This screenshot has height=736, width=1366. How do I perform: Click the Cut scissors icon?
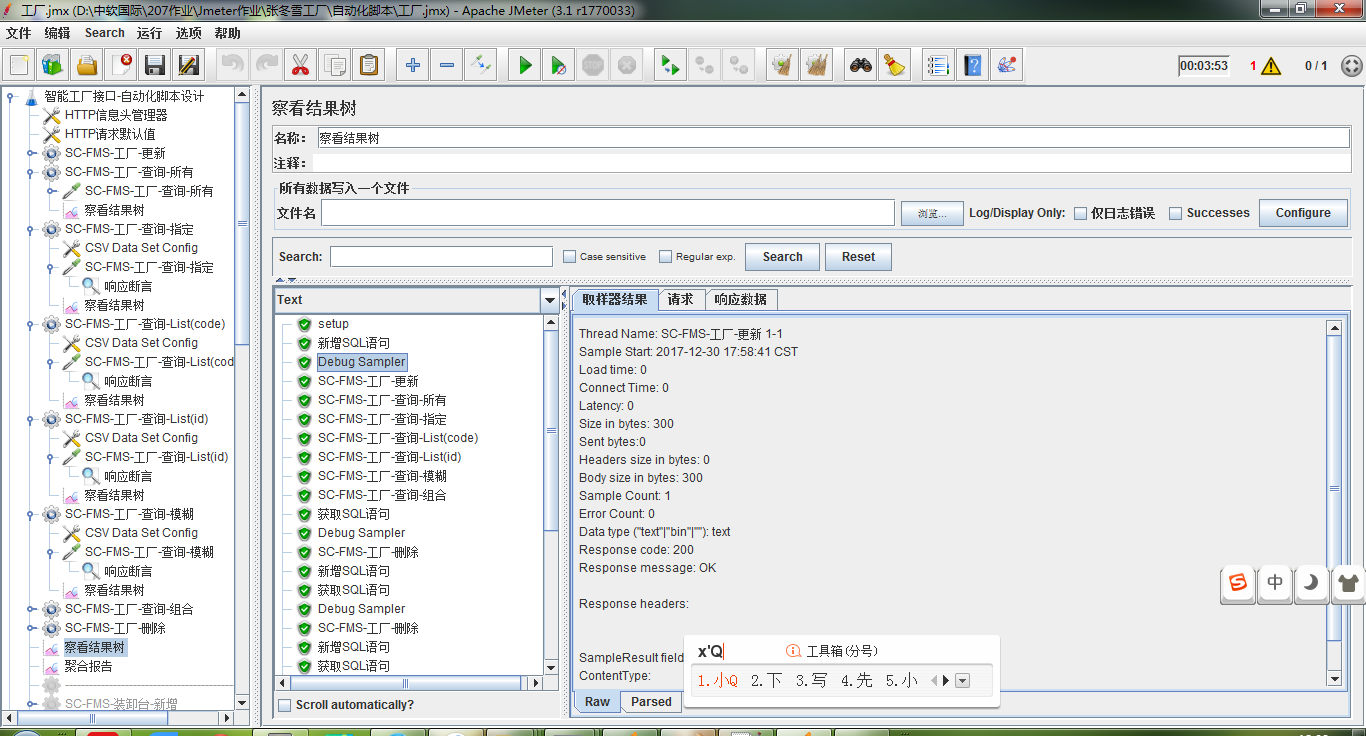coord(299,66)
